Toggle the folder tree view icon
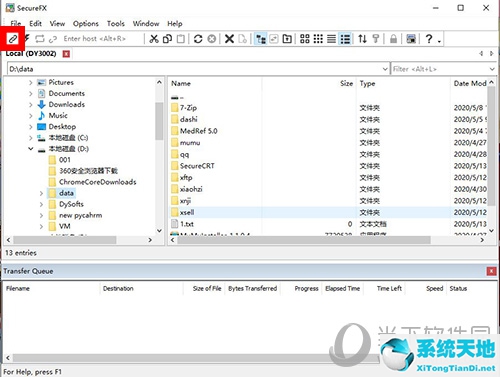The image size is (500, 377). coord(261,39)
